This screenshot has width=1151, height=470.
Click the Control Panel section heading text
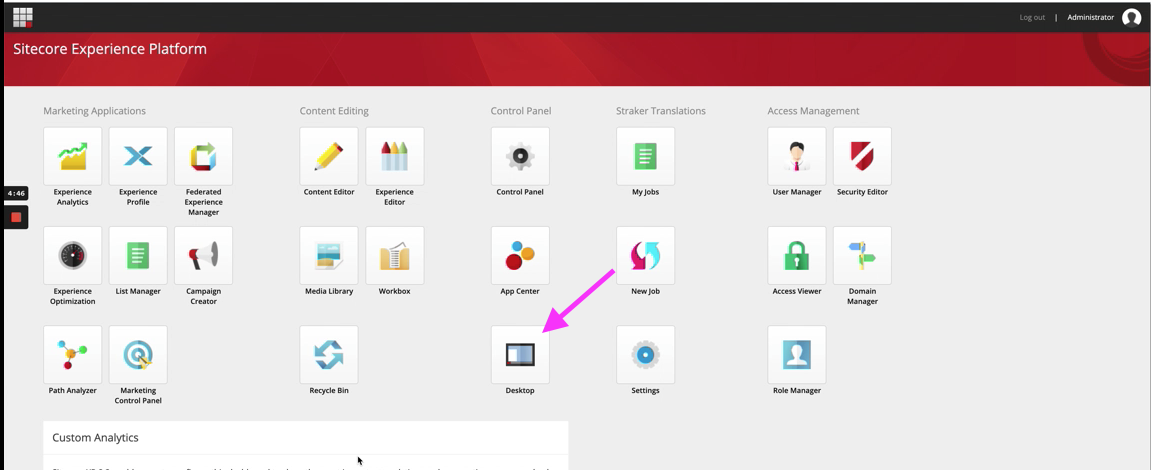point(520,111)
